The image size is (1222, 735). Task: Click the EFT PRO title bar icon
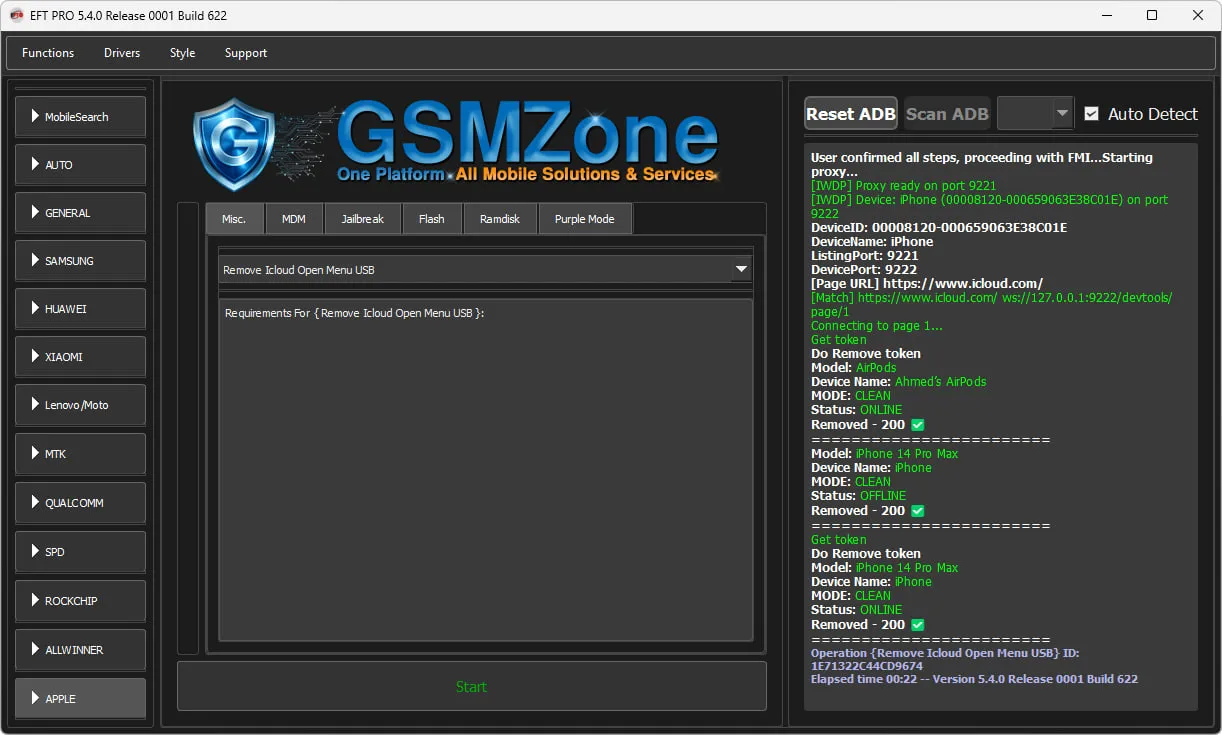[x=16, y=15]
